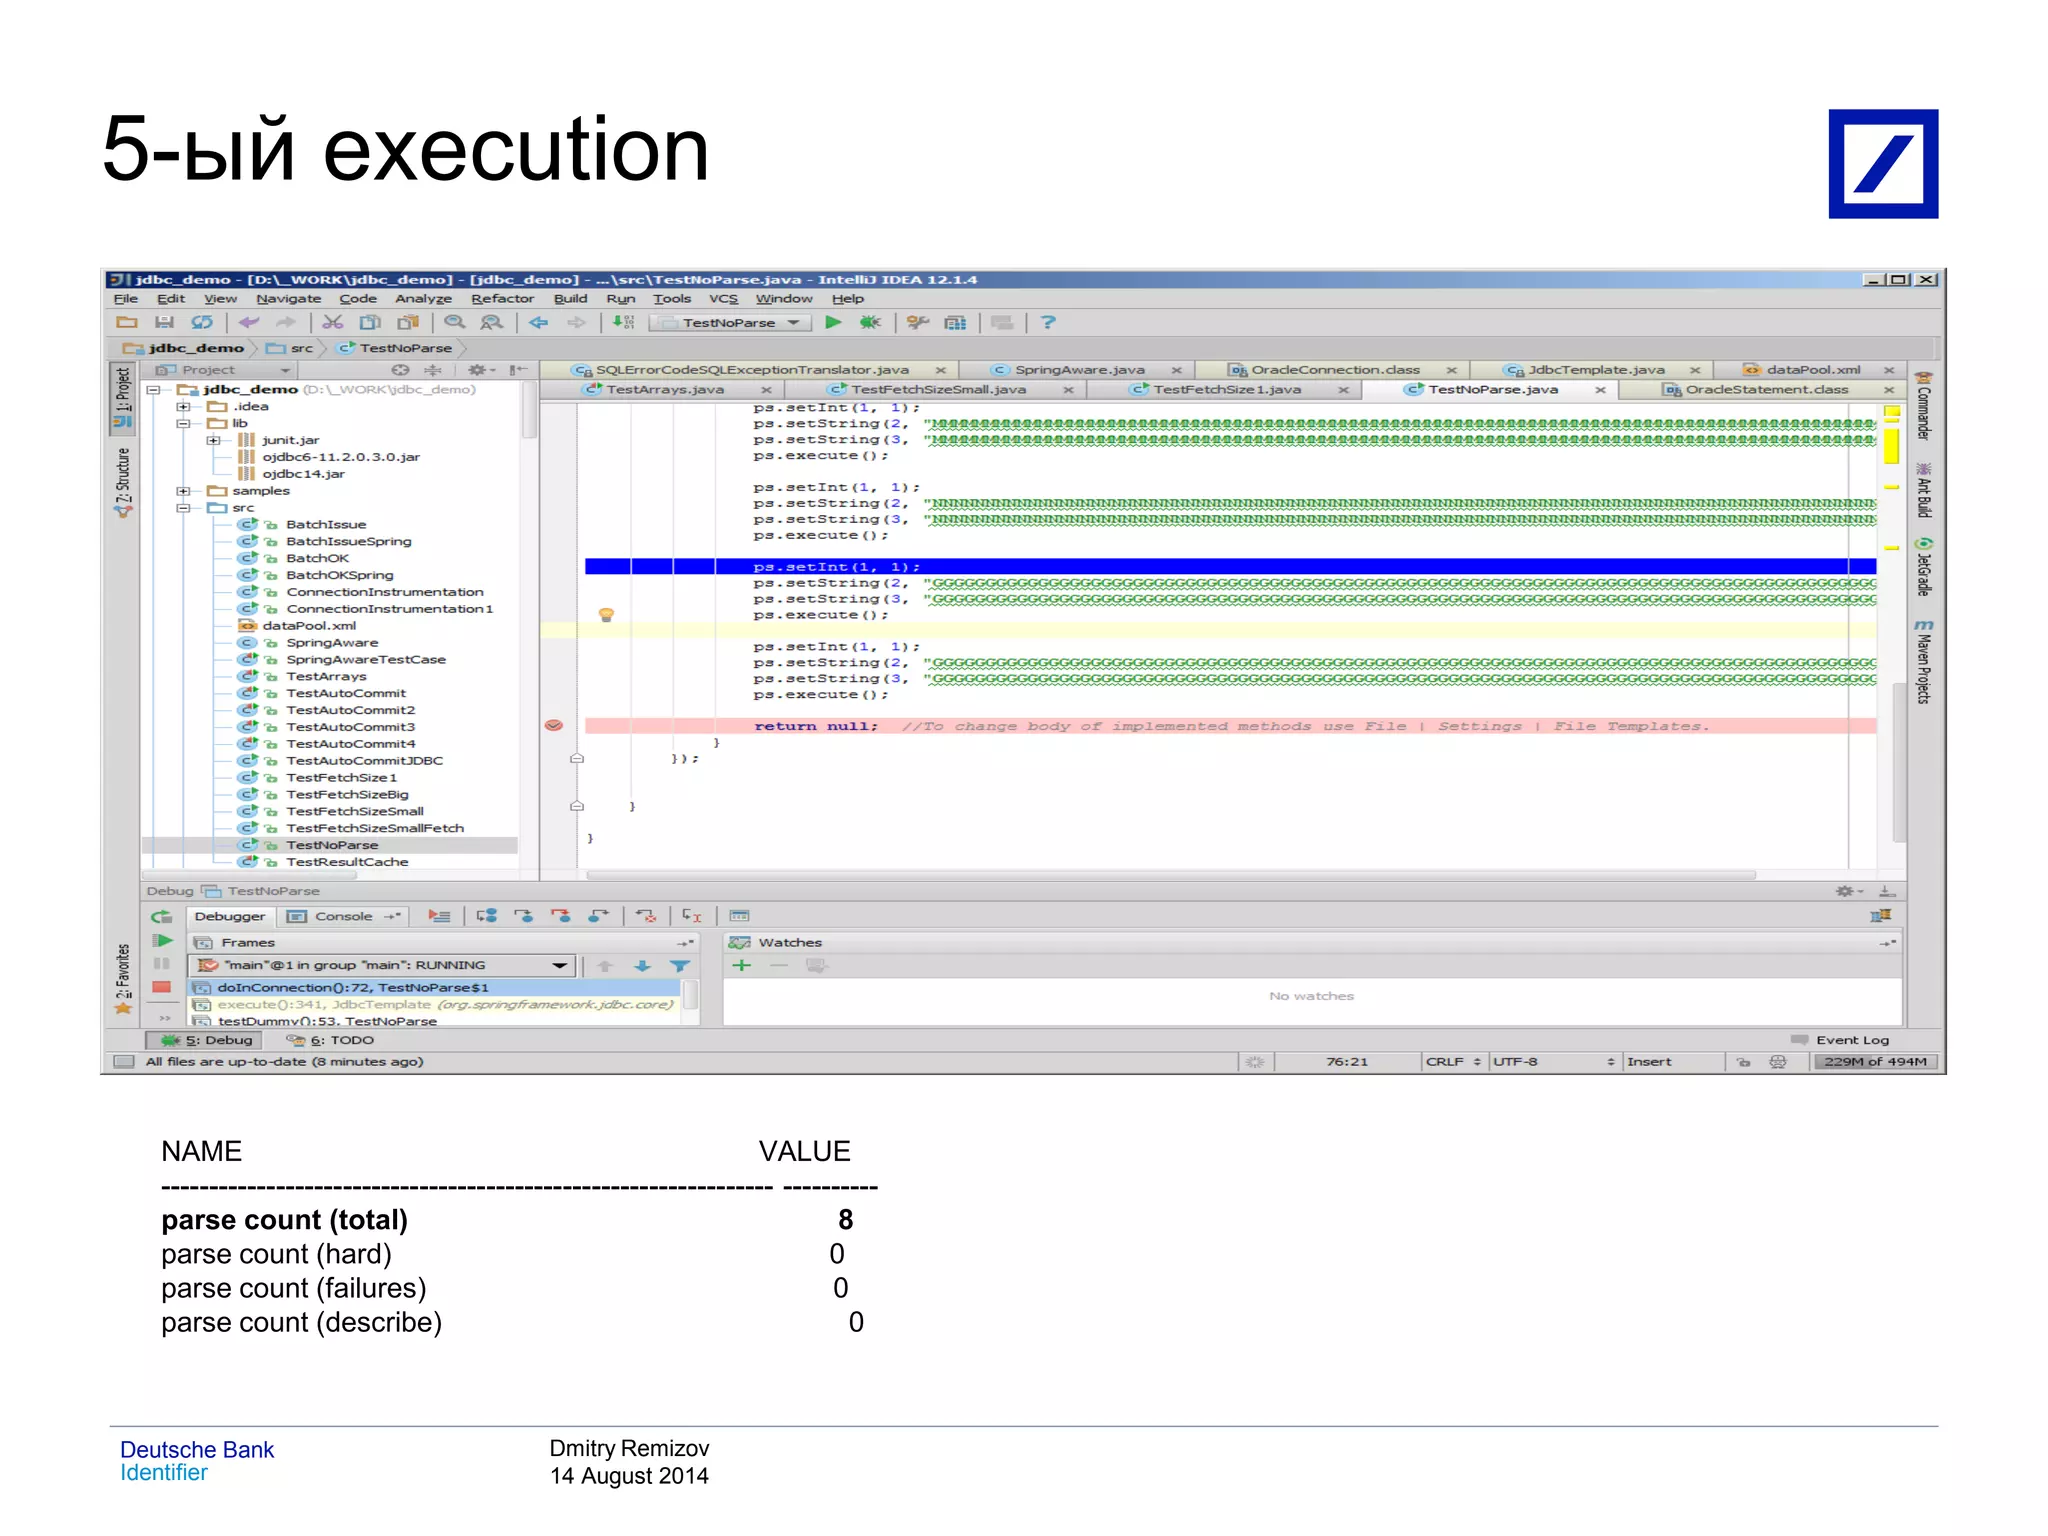
Task: Open the 6: TODO tool window
Action: pyautogui.click(x=330, y=1041)
